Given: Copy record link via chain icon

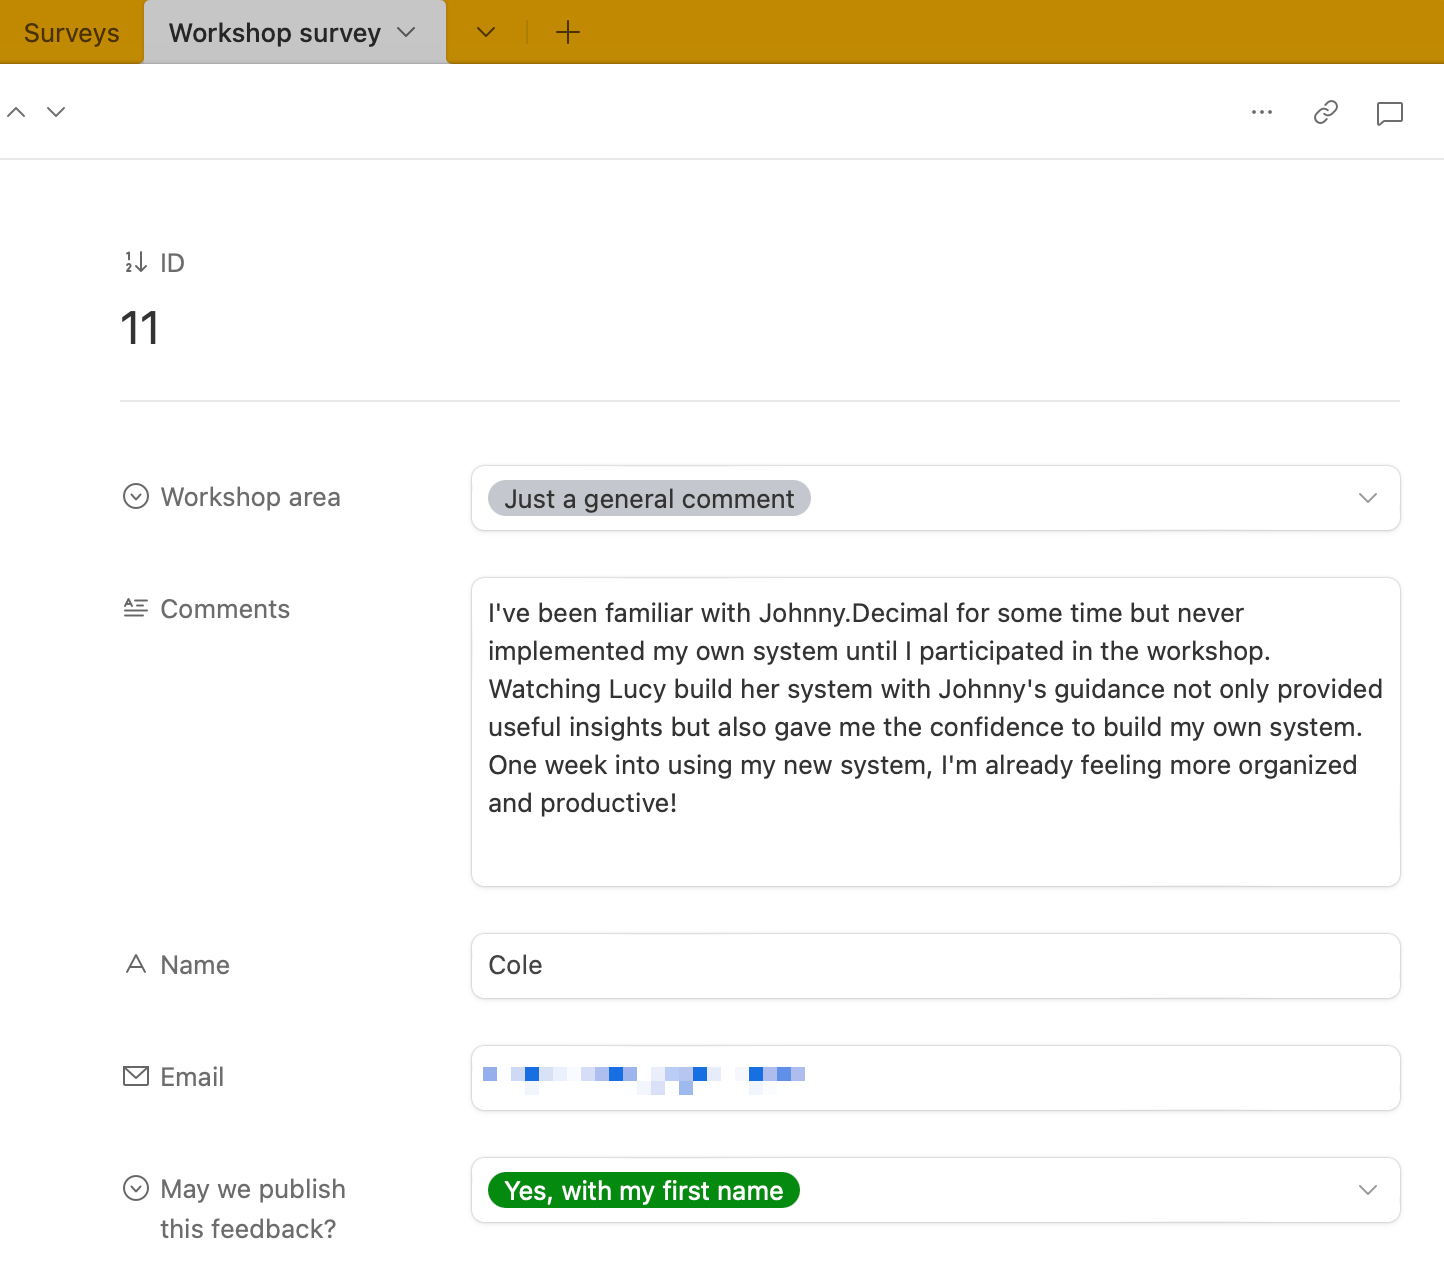Looking at the screenshot, I should click(1325, 112).
